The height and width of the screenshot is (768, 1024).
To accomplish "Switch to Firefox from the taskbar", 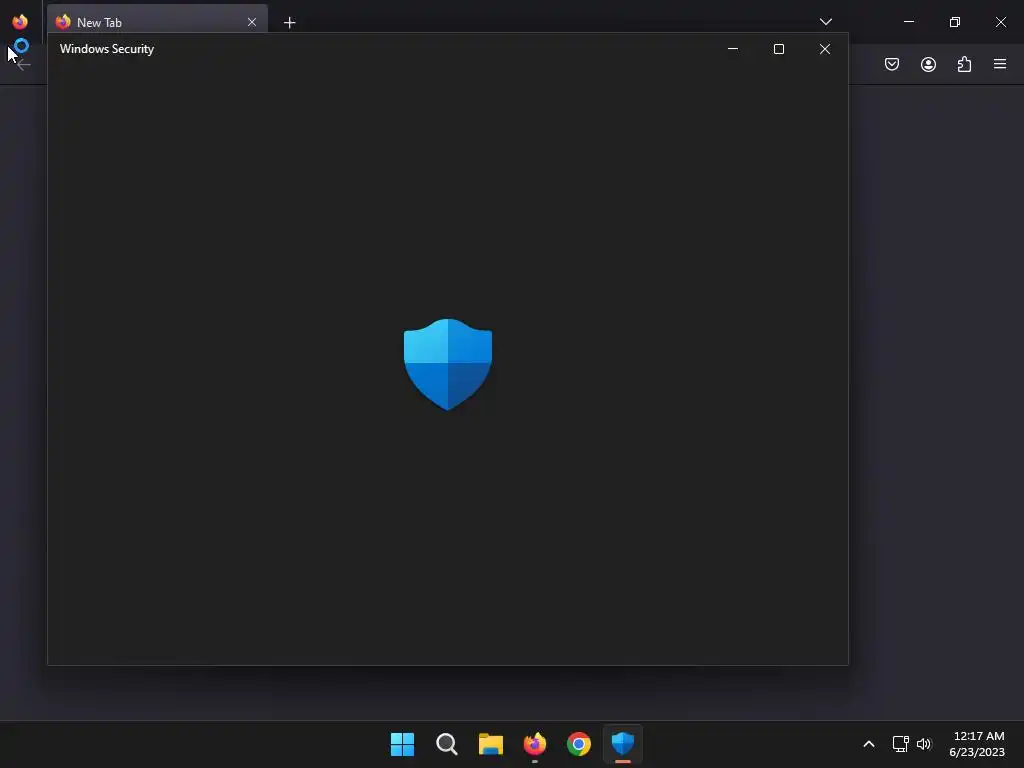I will 535,744.
